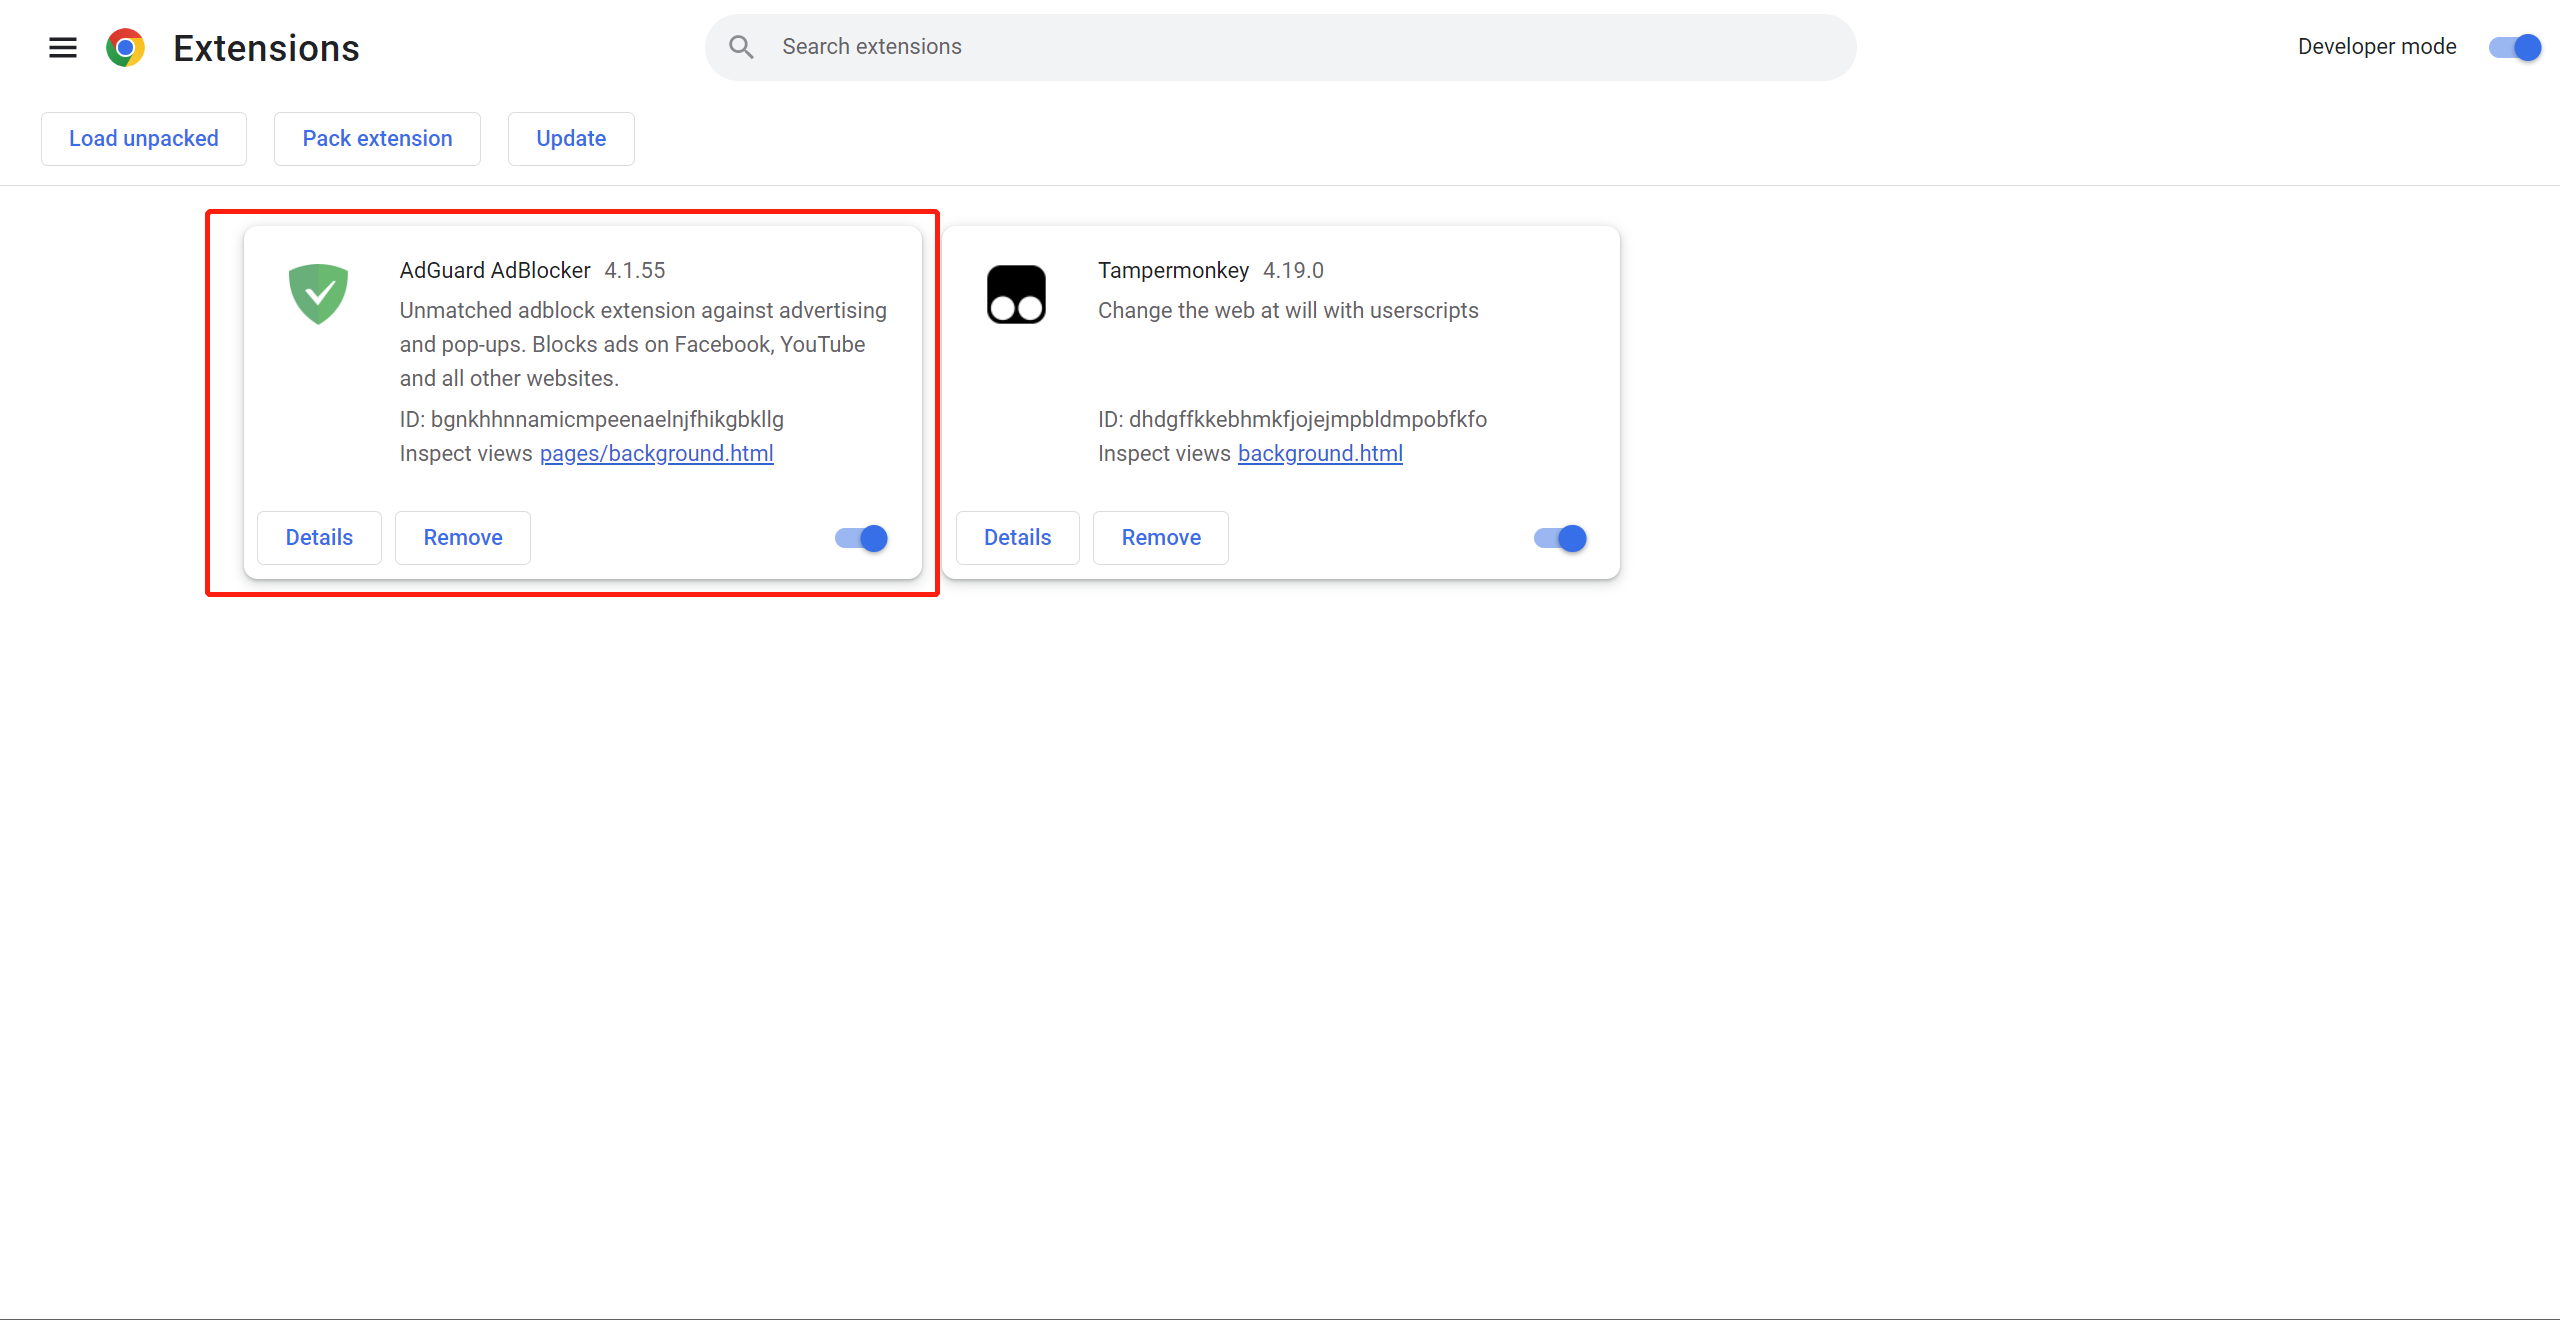
Task: Click the search magnifier icon
Action: tap(741, 45)
